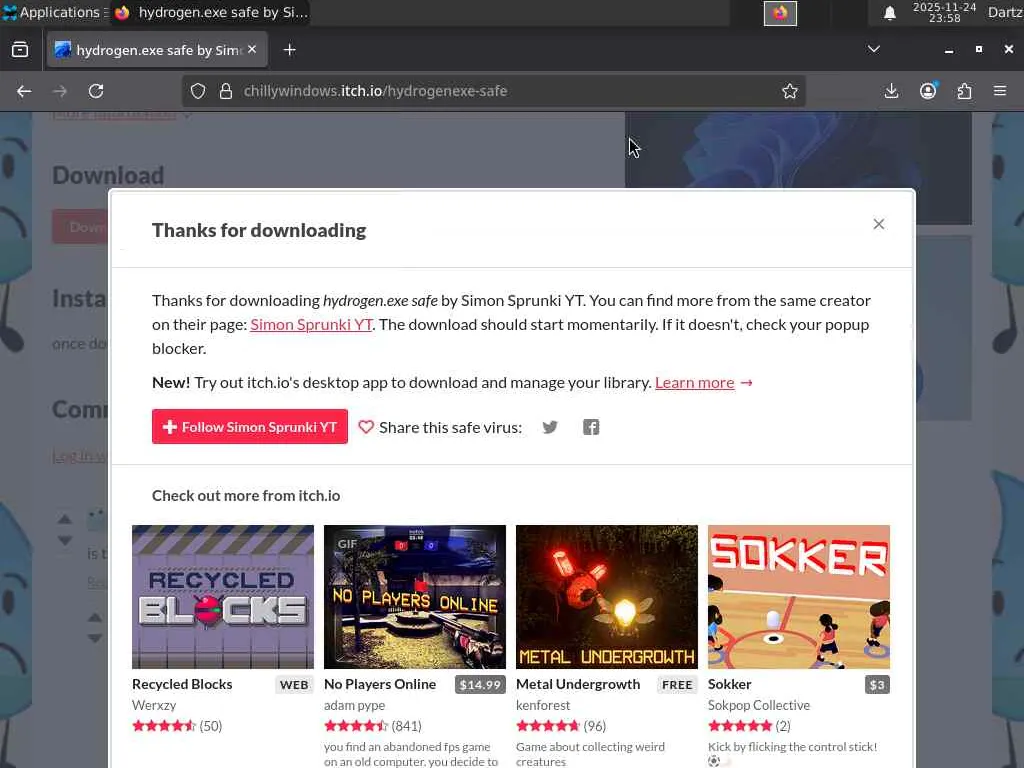
Task: Bookmark this page with star icon
Action: pyautogui.click(x=790, y=91)
